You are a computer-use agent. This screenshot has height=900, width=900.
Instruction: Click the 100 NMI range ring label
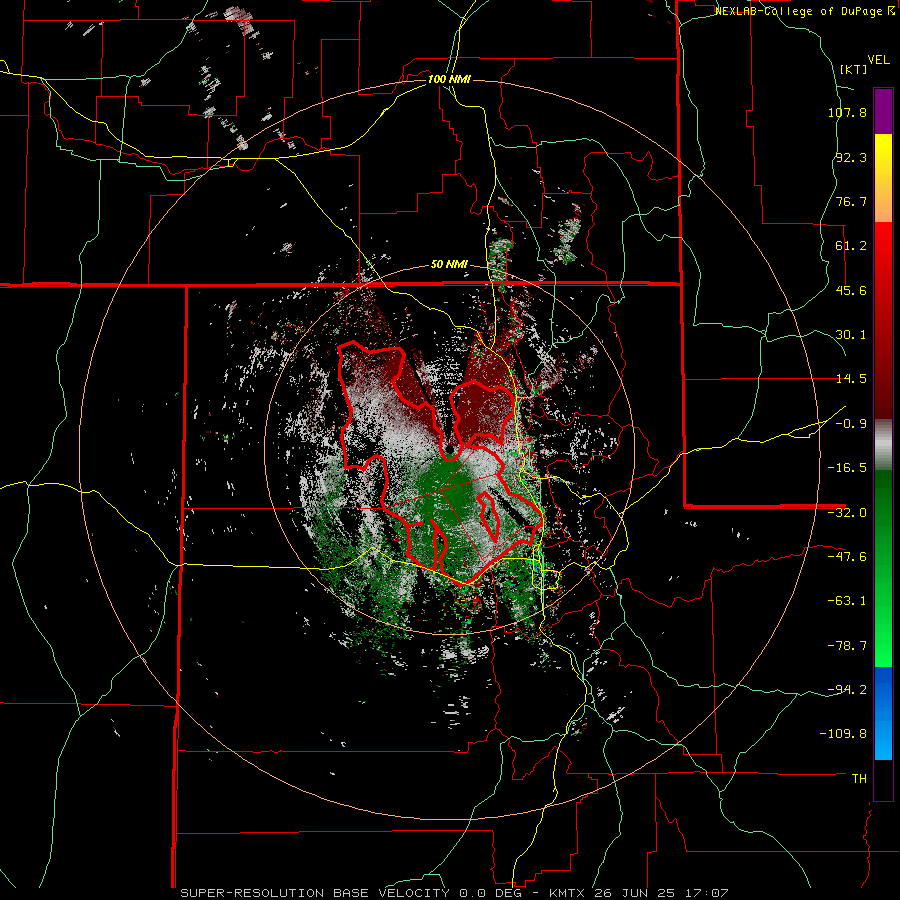point(449,79)
